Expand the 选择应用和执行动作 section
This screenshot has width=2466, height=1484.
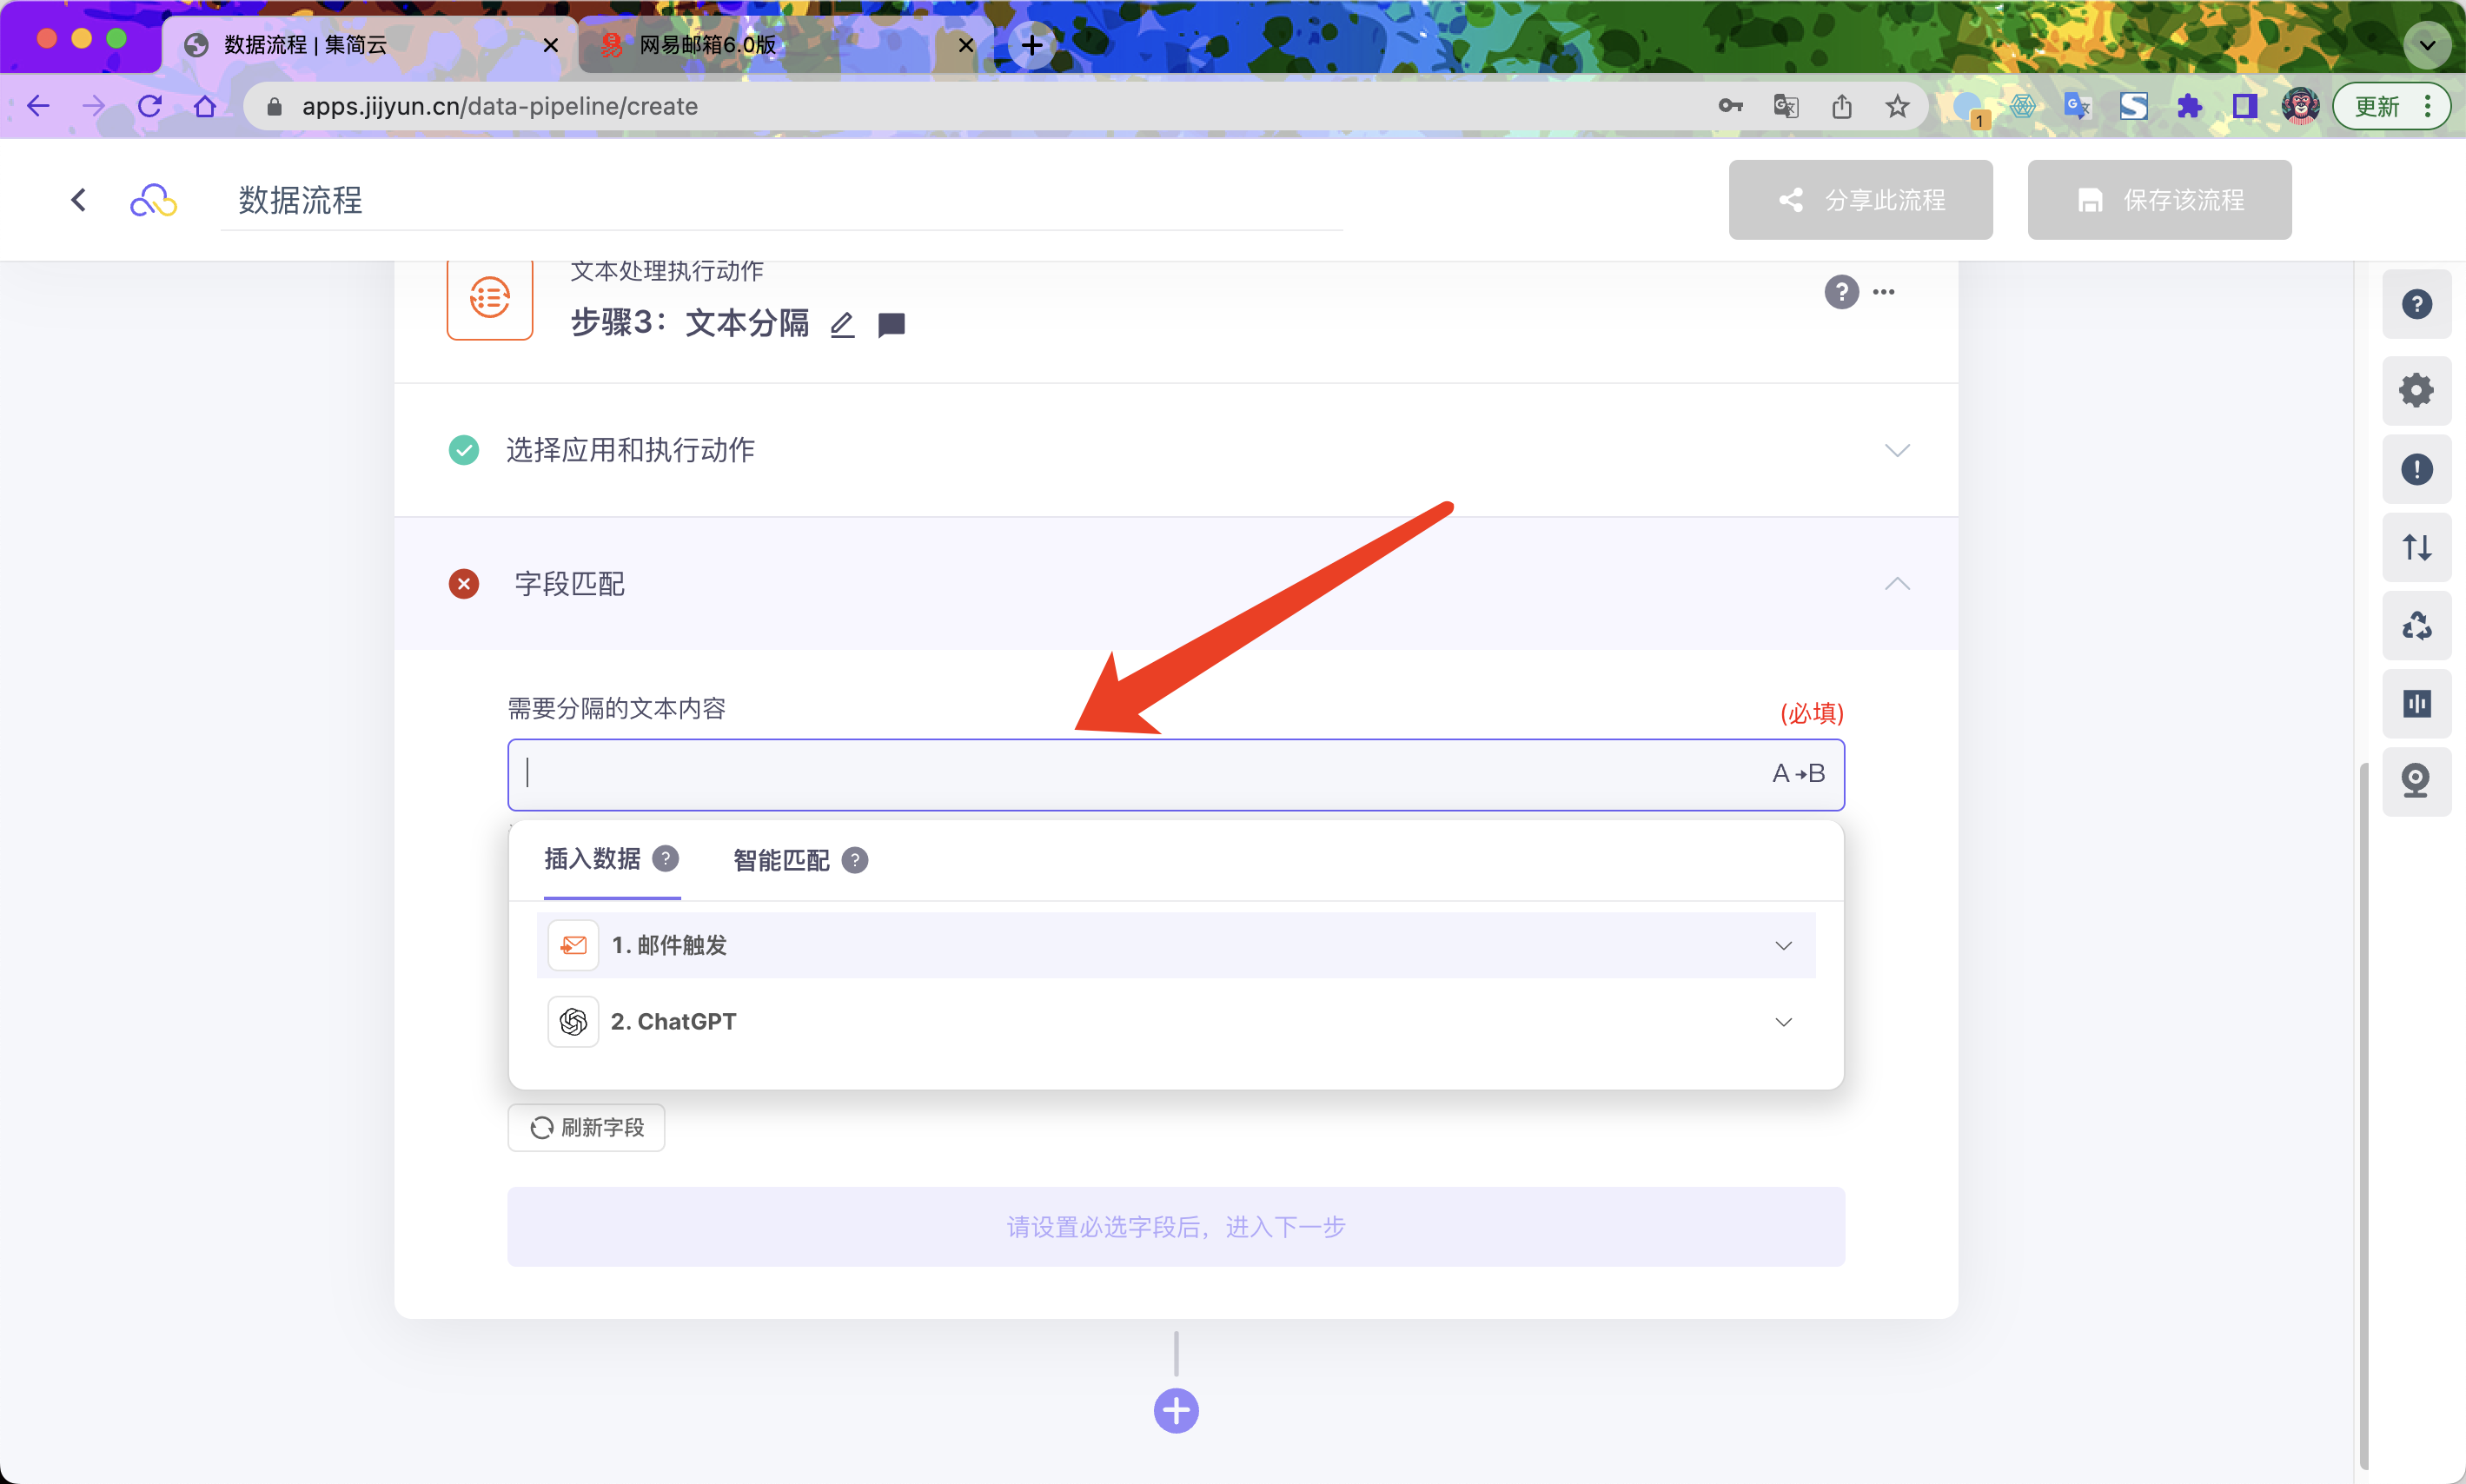click(x=1896, y=450)
